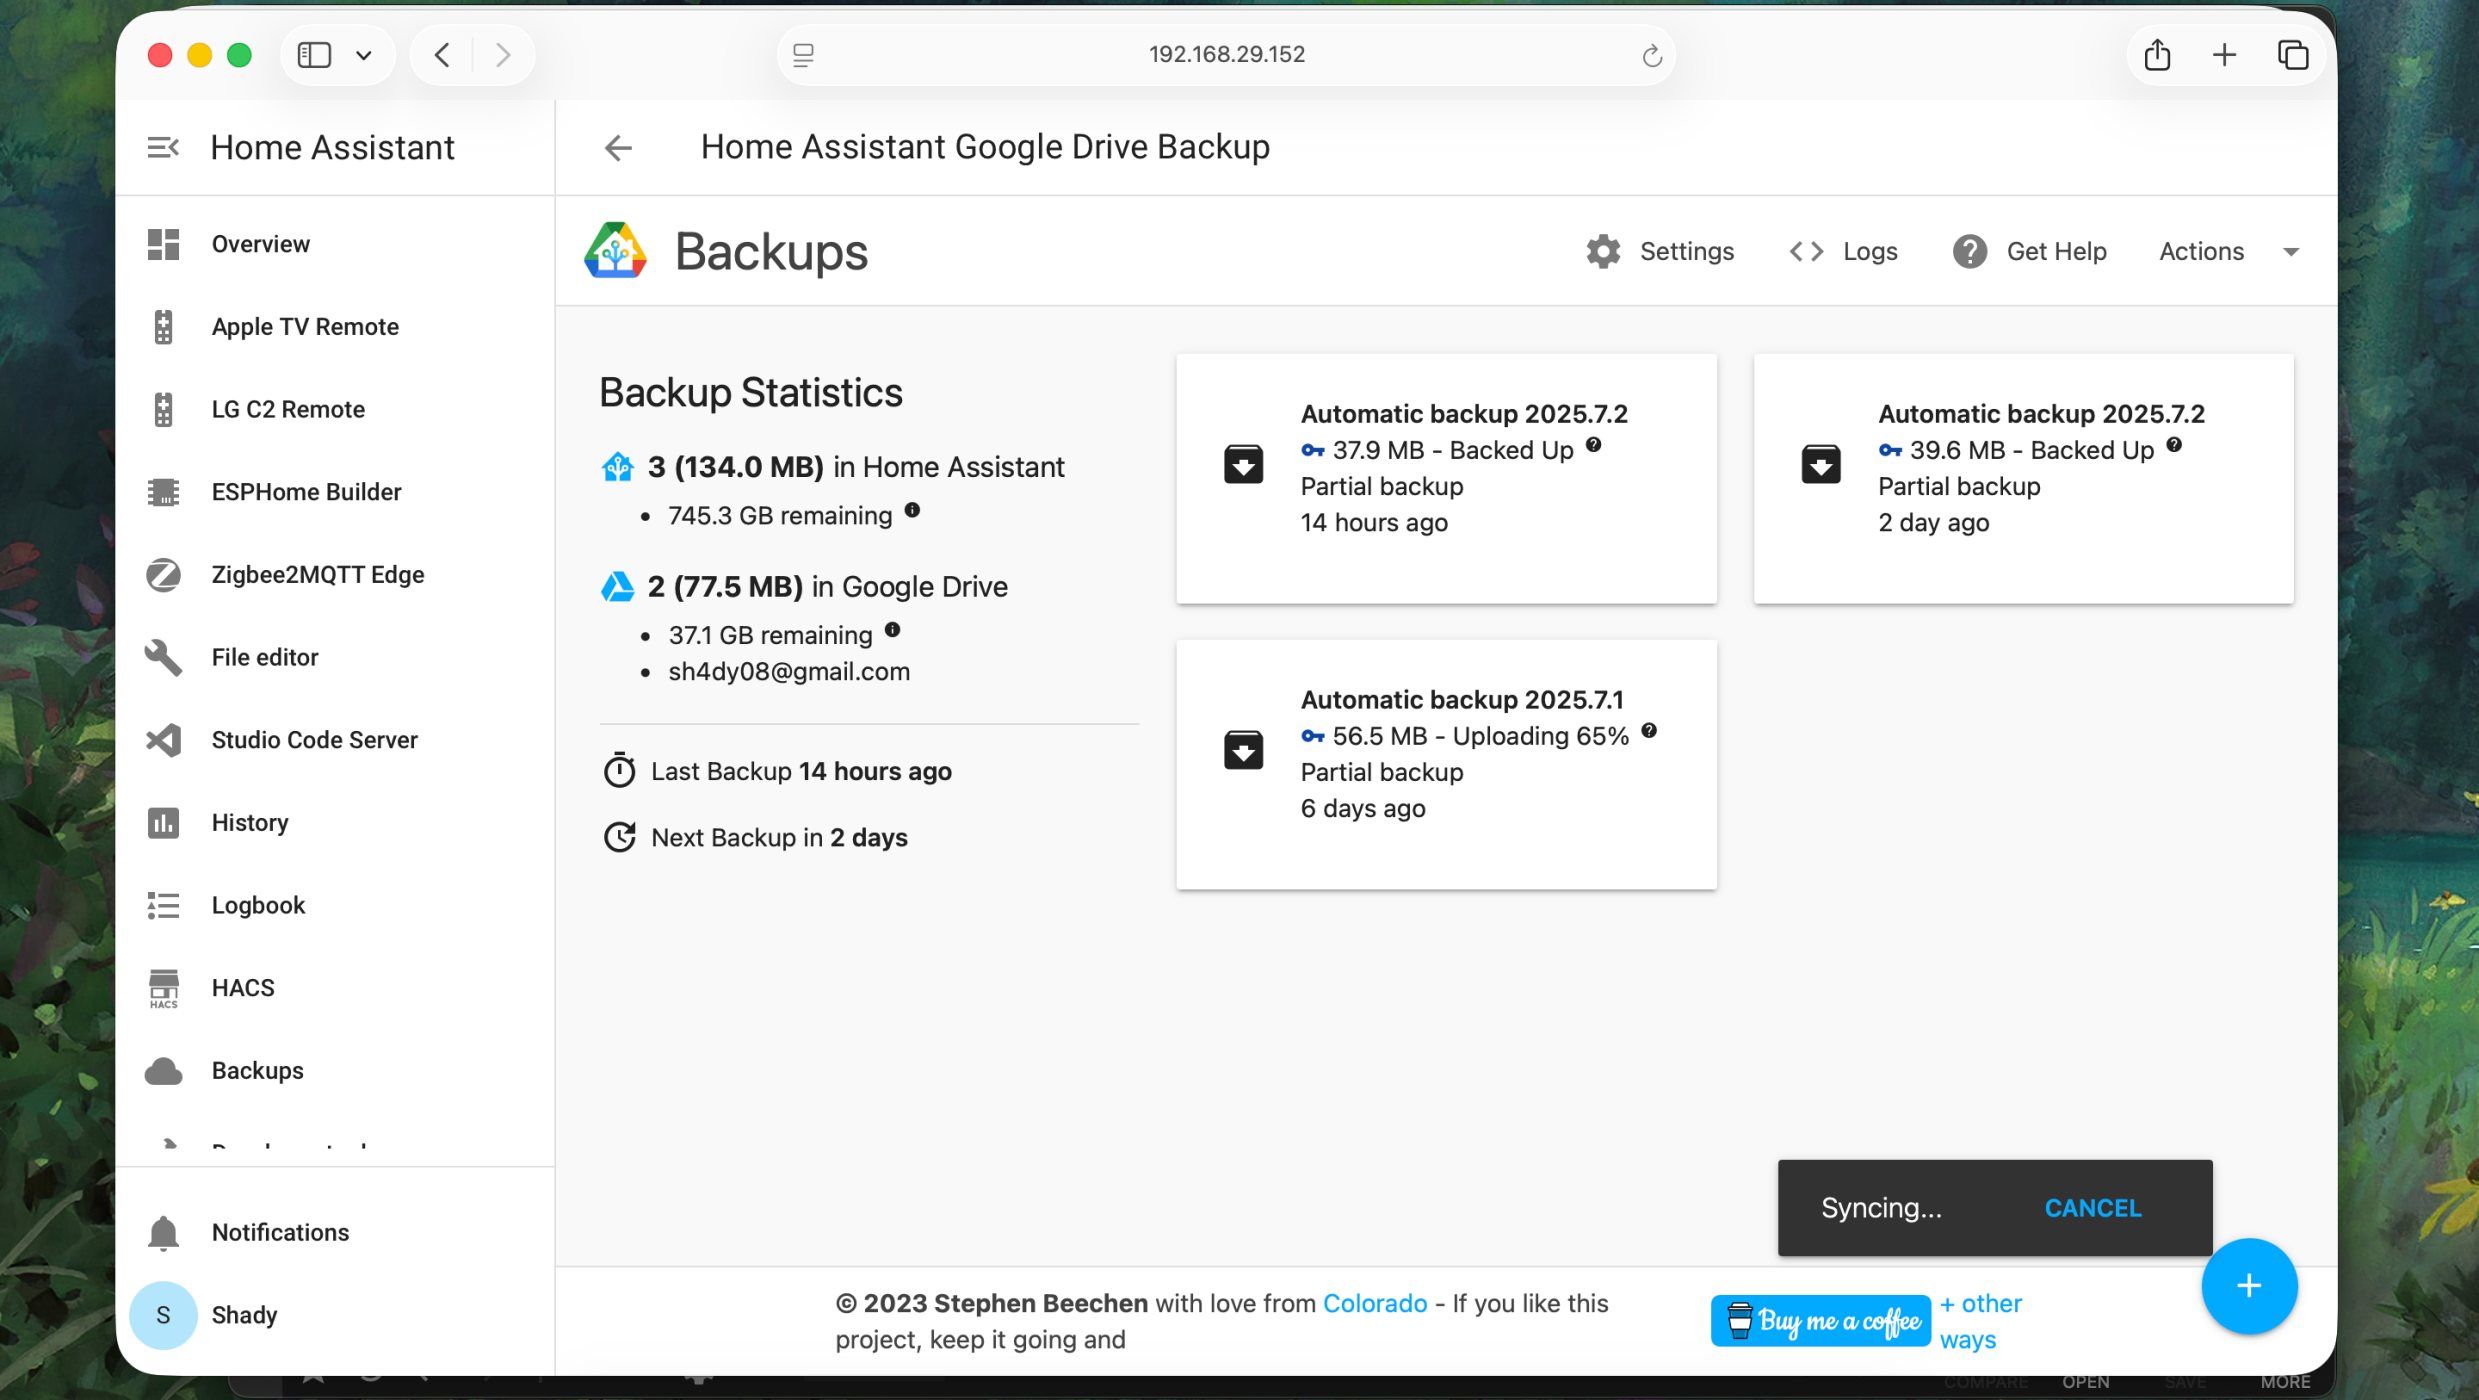Cancel the syncing operation
The width and height of the screenshot is (2479, 1400).
(x=2092, y=1208)
